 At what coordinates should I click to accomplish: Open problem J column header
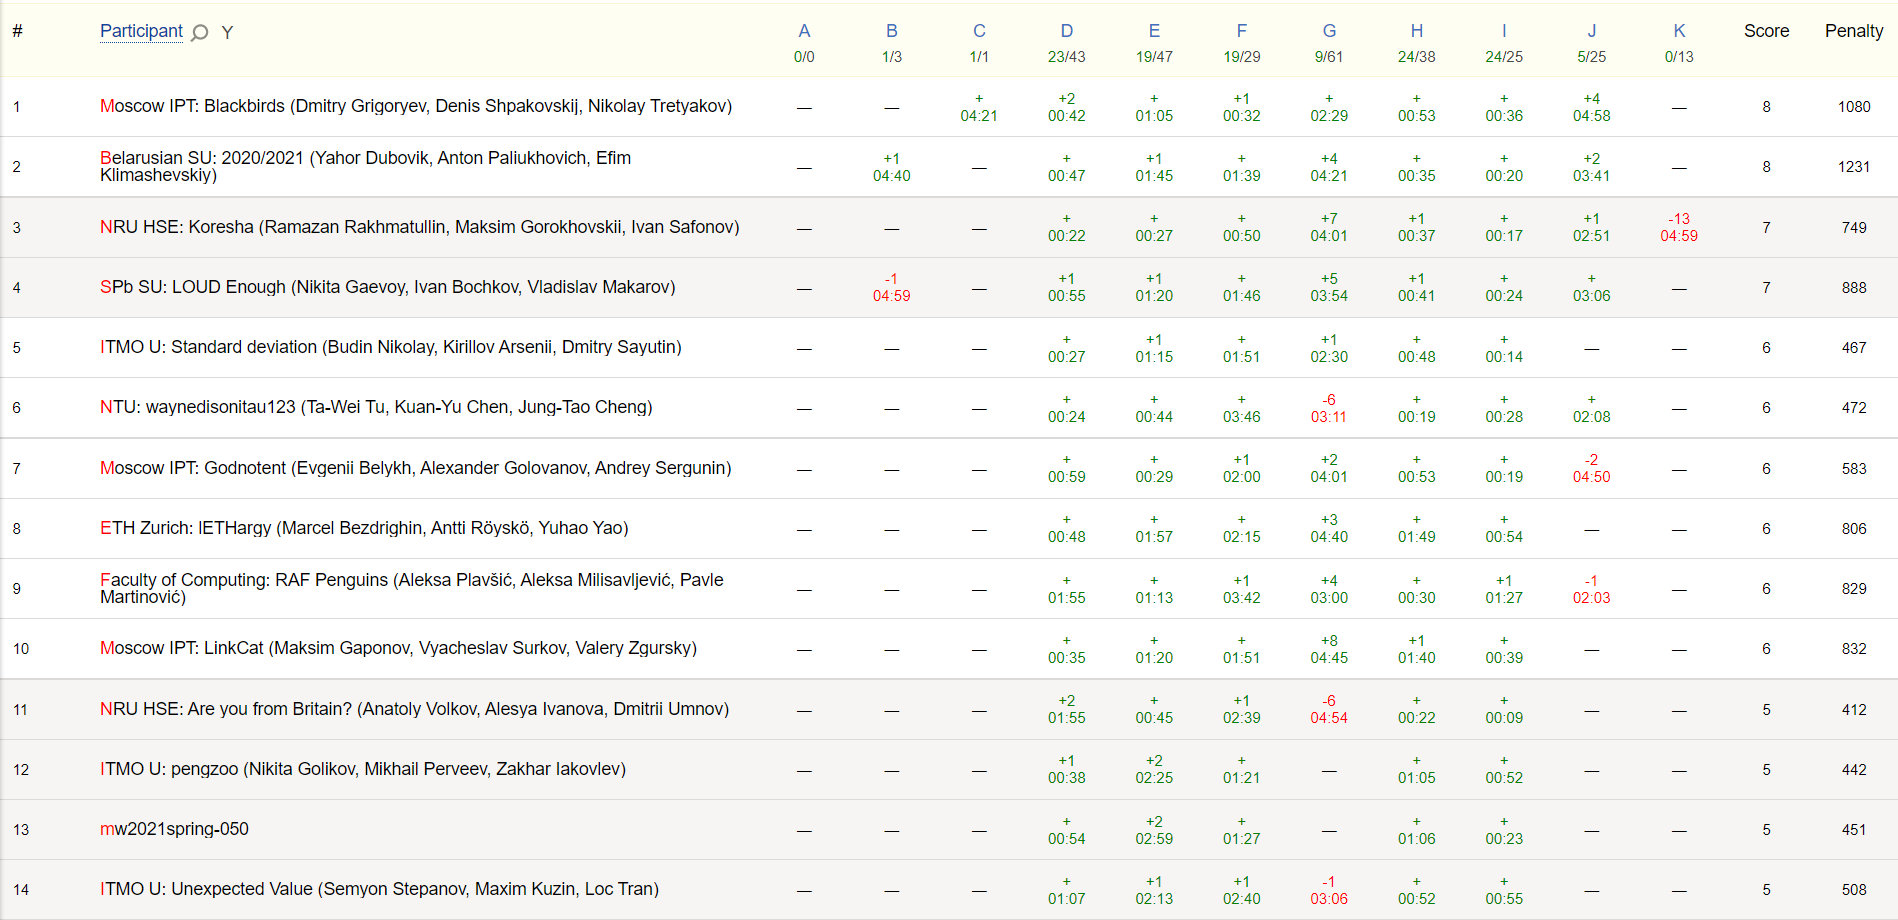(x=1591, y=31)
